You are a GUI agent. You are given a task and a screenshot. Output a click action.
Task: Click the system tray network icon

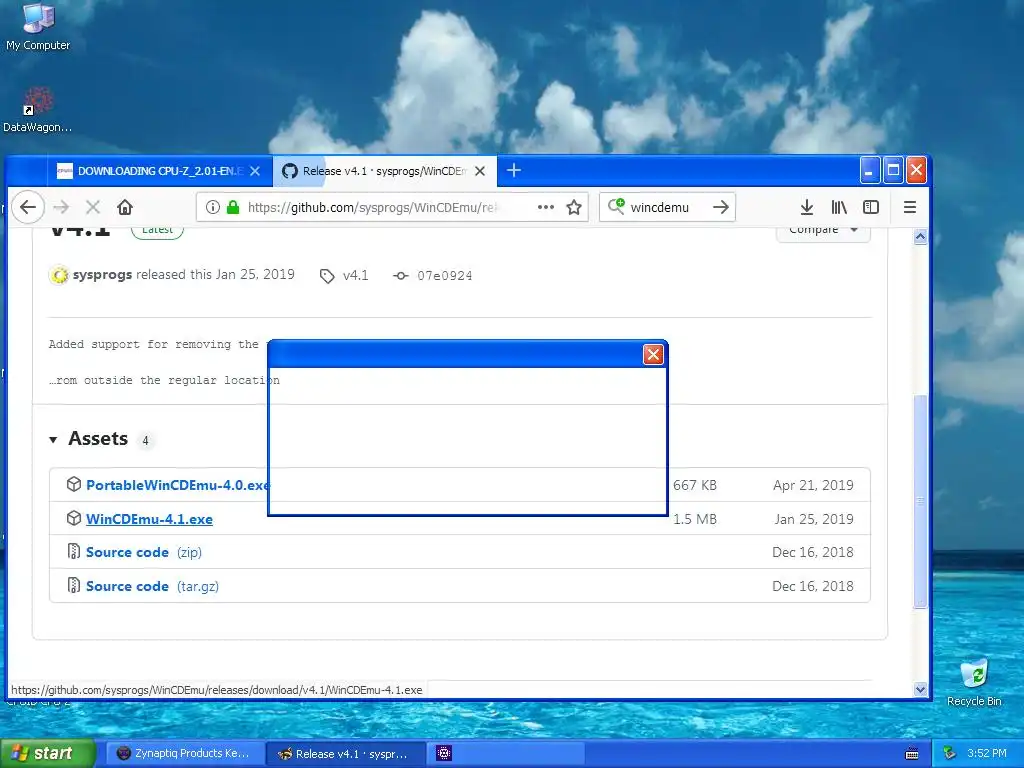950,754
